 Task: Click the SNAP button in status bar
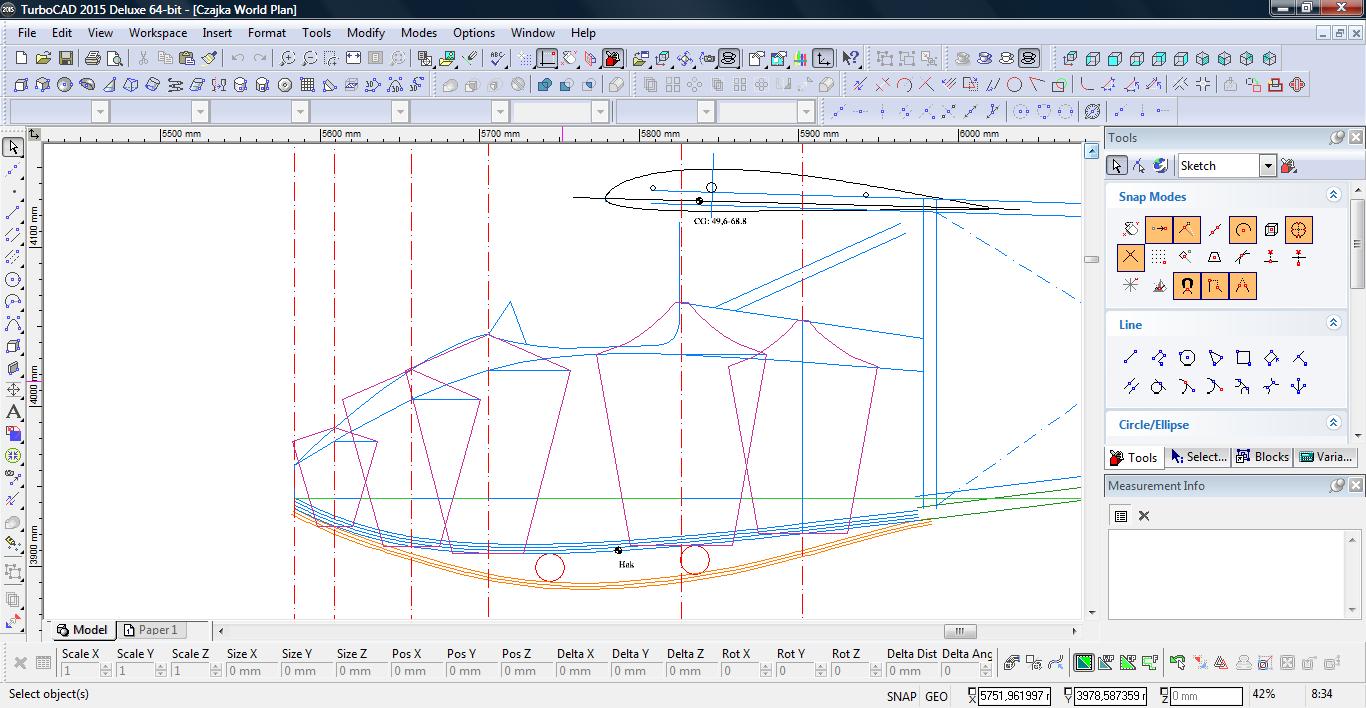pyautogui.click(x=900, y=696)
